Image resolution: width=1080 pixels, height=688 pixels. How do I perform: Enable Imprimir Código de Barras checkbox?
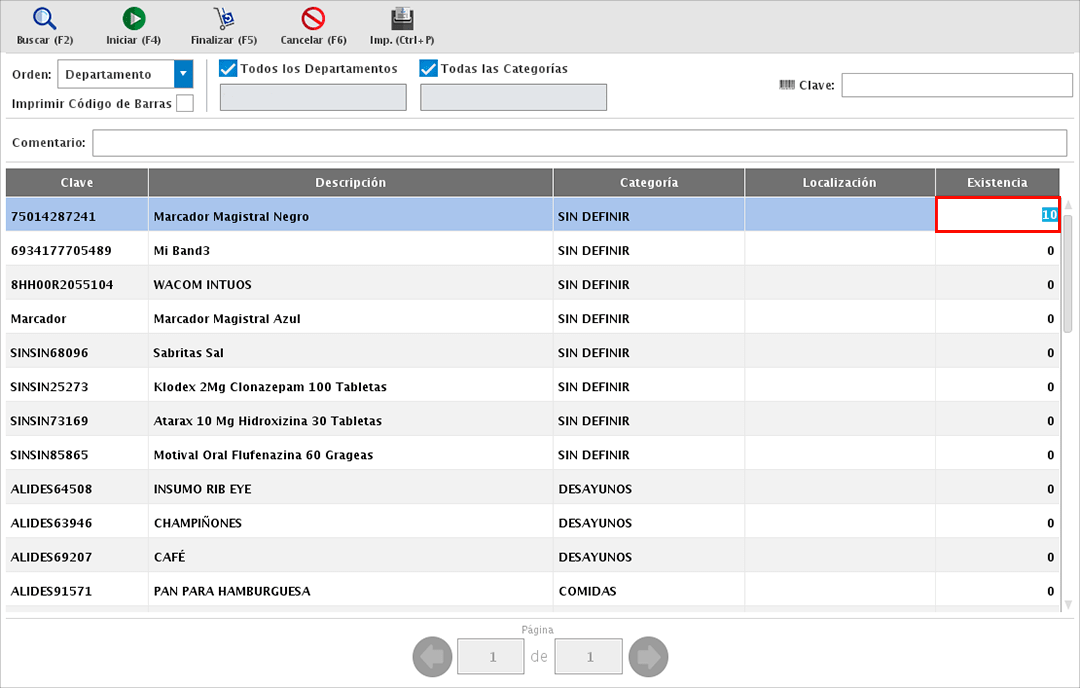point(185,103)
